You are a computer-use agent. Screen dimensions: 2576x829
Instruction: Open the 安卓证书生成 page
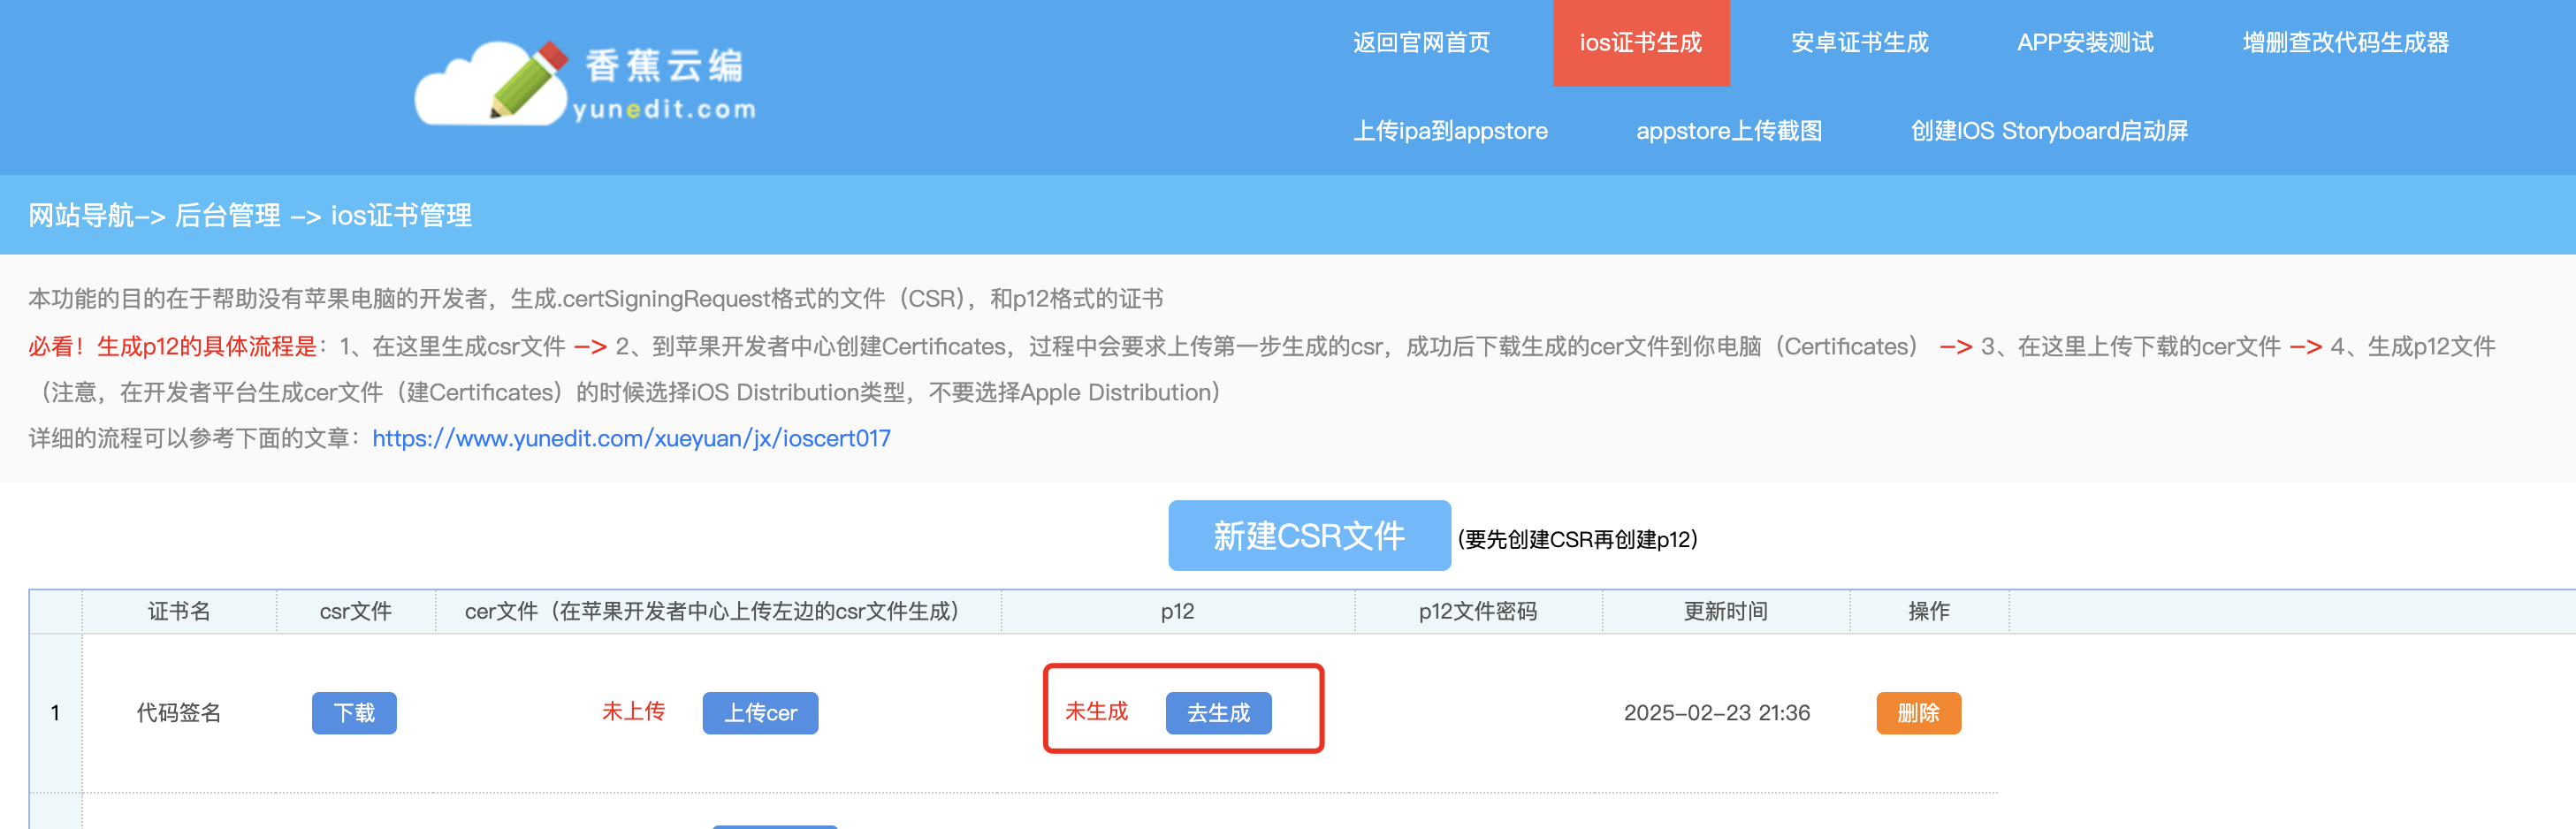[1859, 43]
